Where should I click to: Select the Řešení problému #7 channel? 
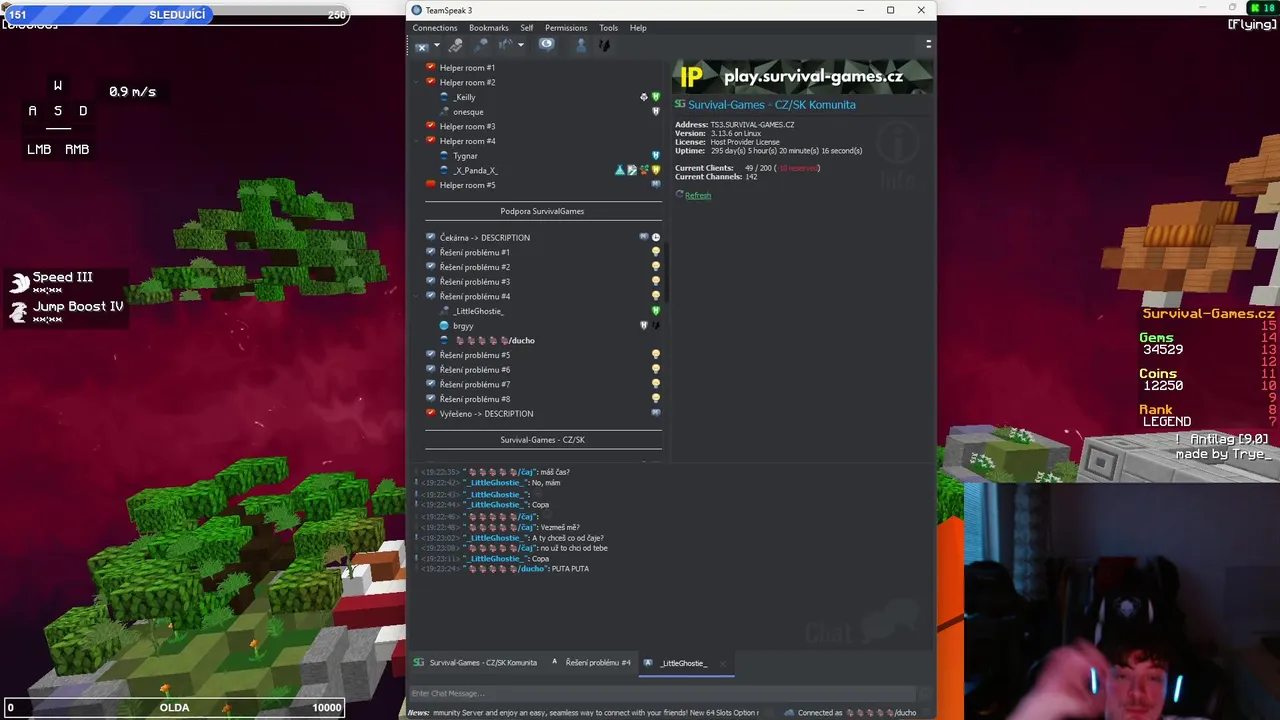pyautogui.click(x=475, y=384)
